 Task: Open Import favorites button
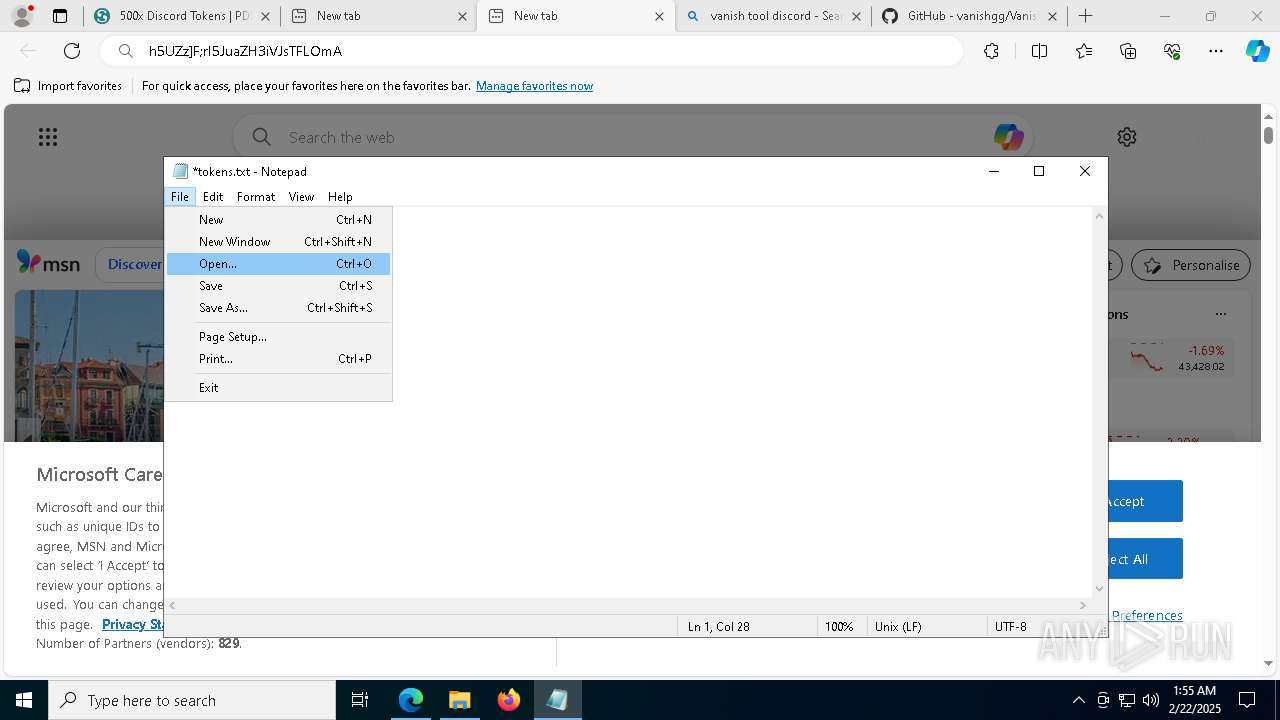pyautogui.click(x=68, y=86)
